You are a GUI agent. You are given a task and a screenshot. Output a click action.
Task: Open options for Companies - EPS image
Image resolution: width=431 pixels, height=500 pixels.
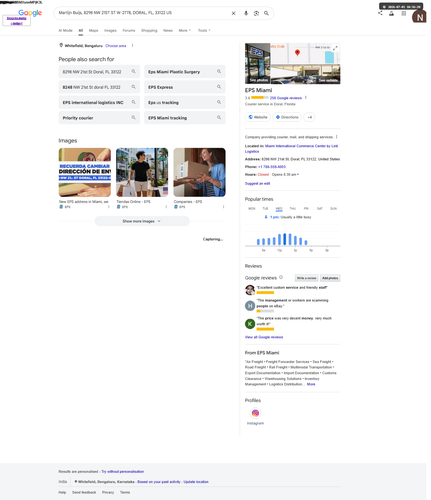223,207
